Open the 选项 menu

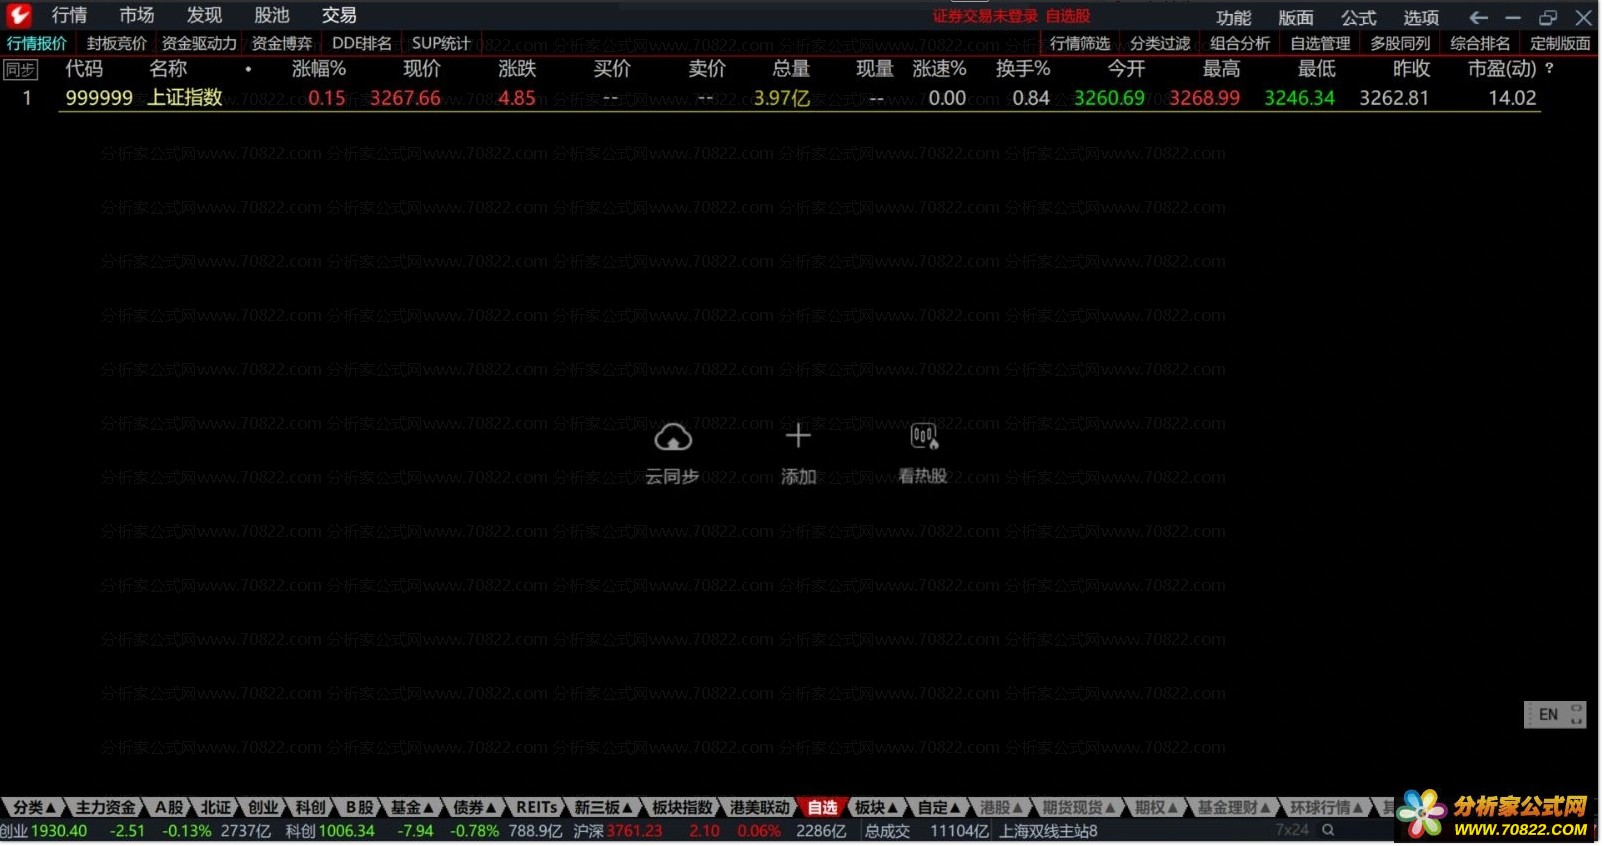1421,18
